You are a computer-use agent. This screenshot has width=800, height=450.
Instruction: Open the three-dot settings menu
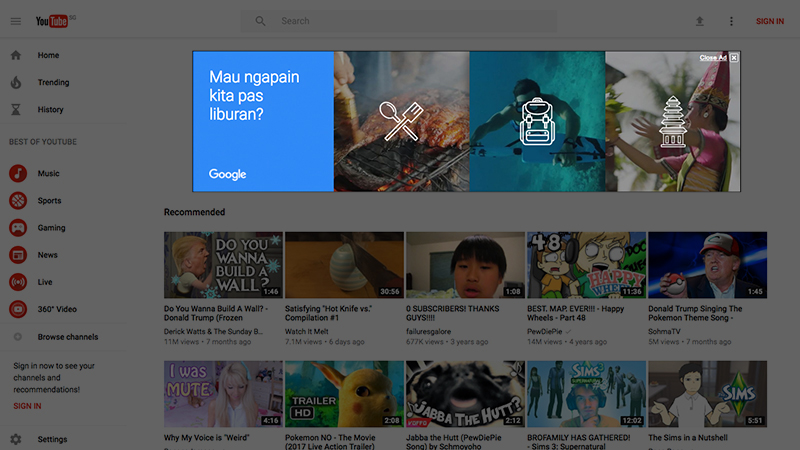tap(731, 21)
